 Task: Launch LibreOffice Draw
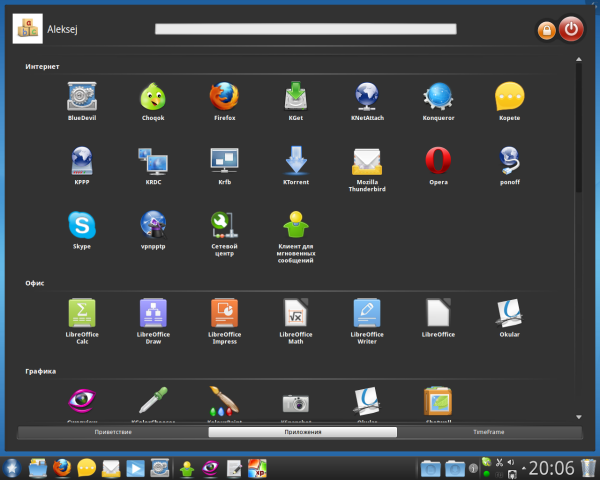pyautogui.click(x=153, y=321)
